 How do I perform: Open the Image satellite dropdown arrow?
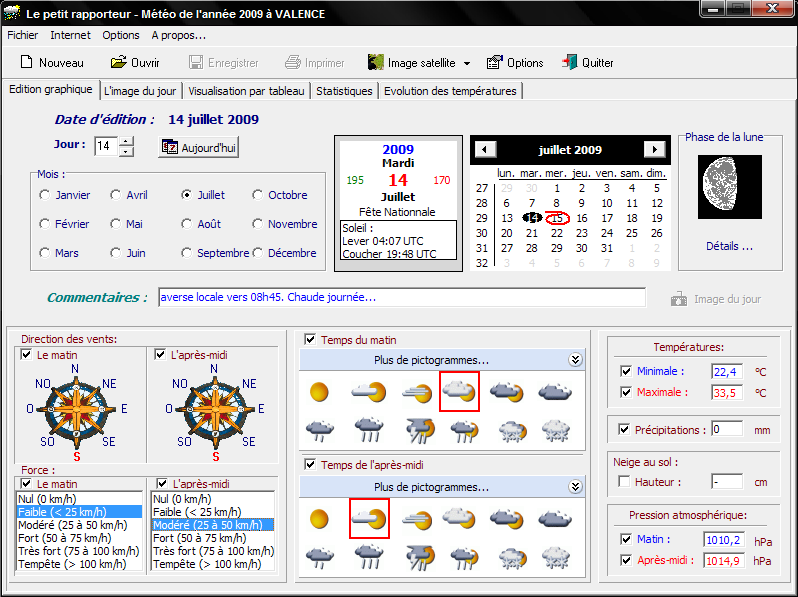[x=467, y=64]
